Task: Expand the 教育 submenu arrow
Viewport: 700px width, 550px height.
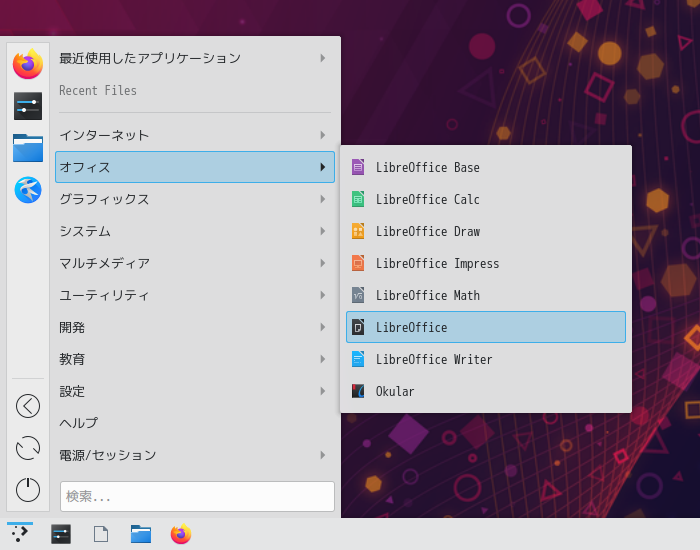Action: (x=323, y=359)
